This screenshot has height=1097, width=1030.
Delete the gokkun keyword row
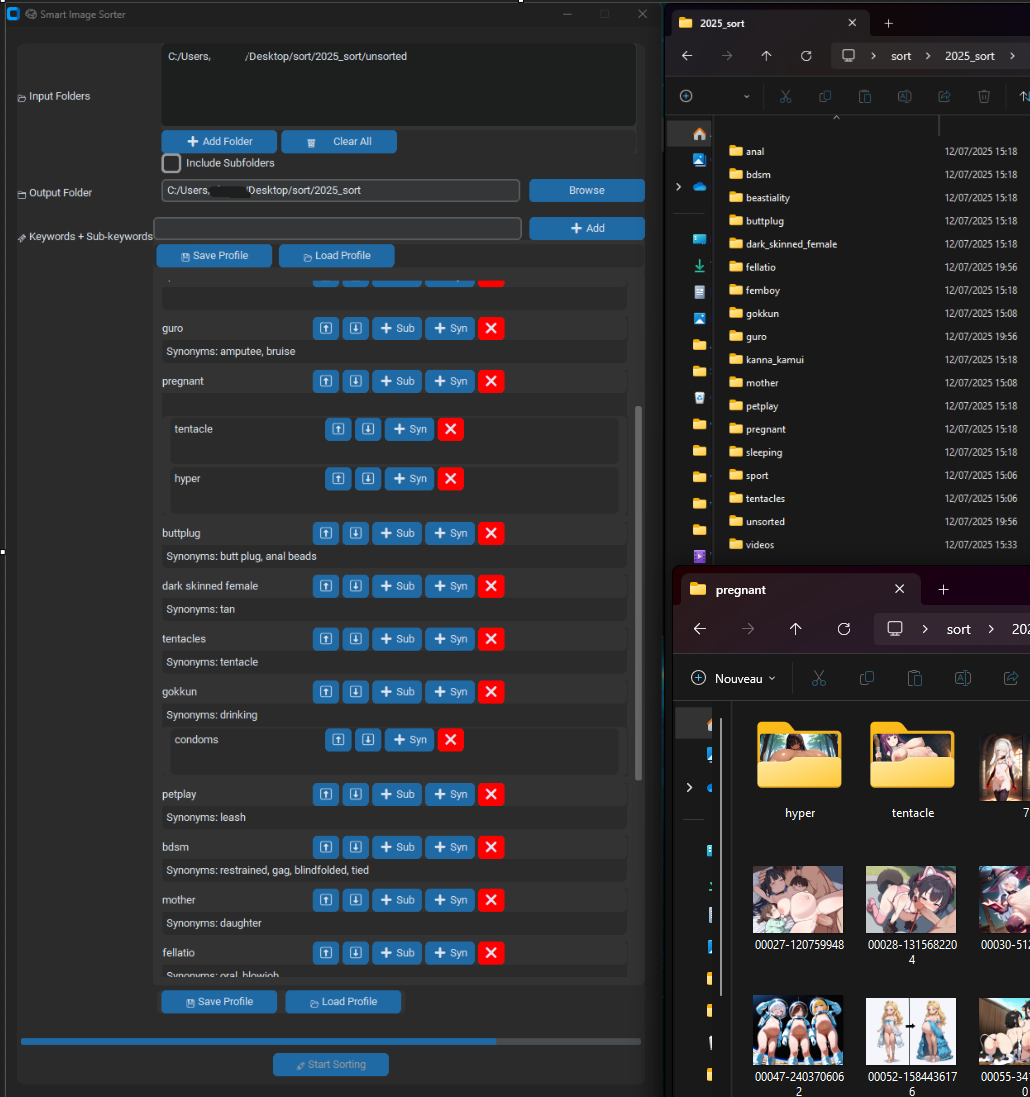tap(491, 692)
